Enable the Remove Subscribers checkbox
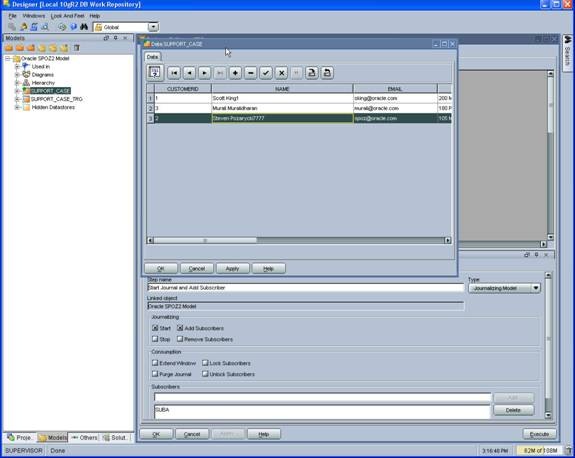The width and height of the screenshot is (575, 458). click(180, 339)
